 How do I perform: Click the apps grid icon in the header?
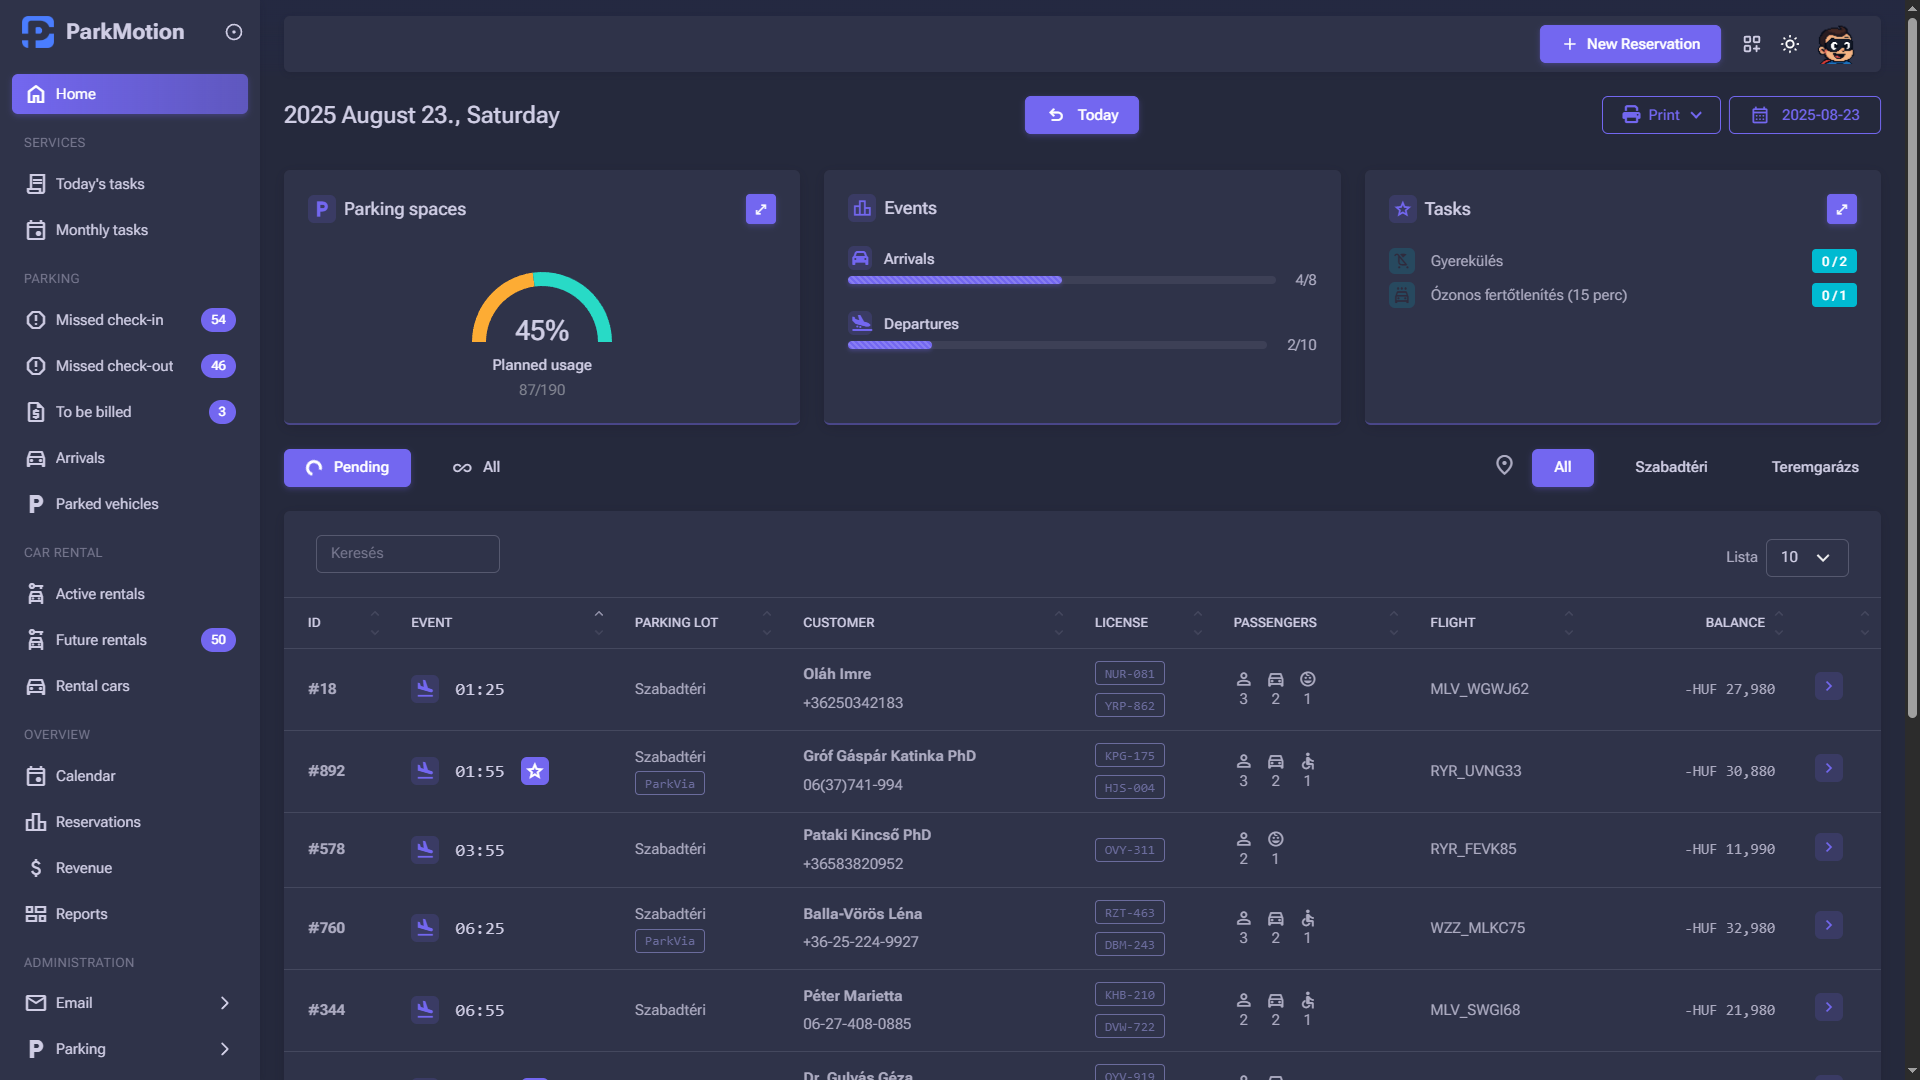tap(1752, 44)
